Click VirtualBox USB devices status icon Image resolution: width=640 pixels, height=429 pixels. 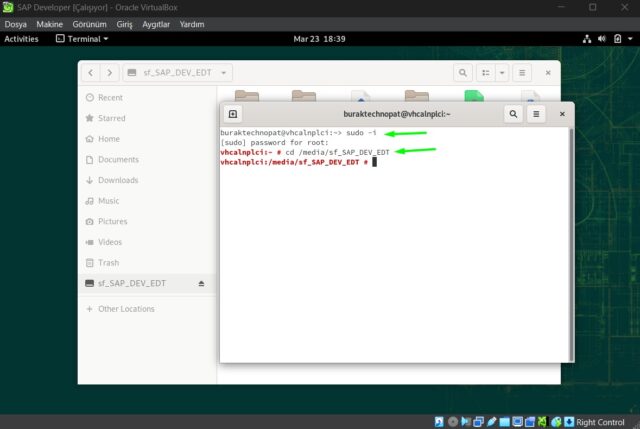(x=491, y=422)
